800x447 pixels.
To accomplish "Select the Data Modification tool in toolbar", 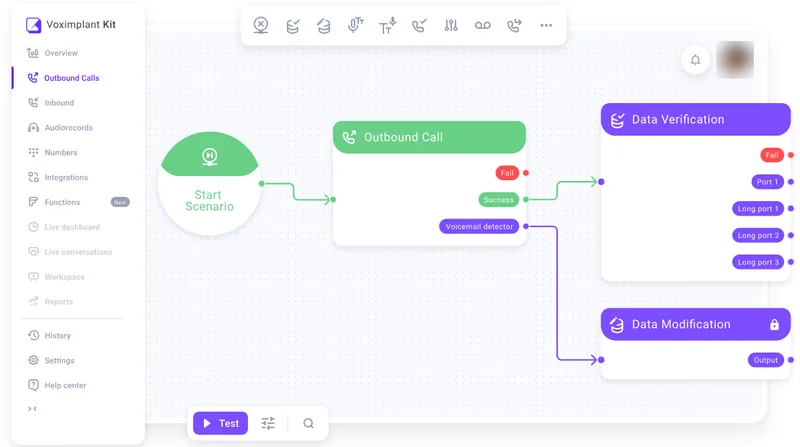I will pos(324,26).
